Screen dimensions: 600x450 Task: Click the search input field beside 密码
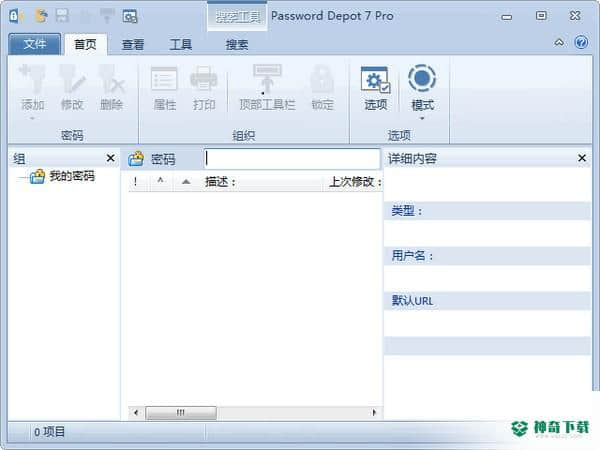tap(292, 158)
